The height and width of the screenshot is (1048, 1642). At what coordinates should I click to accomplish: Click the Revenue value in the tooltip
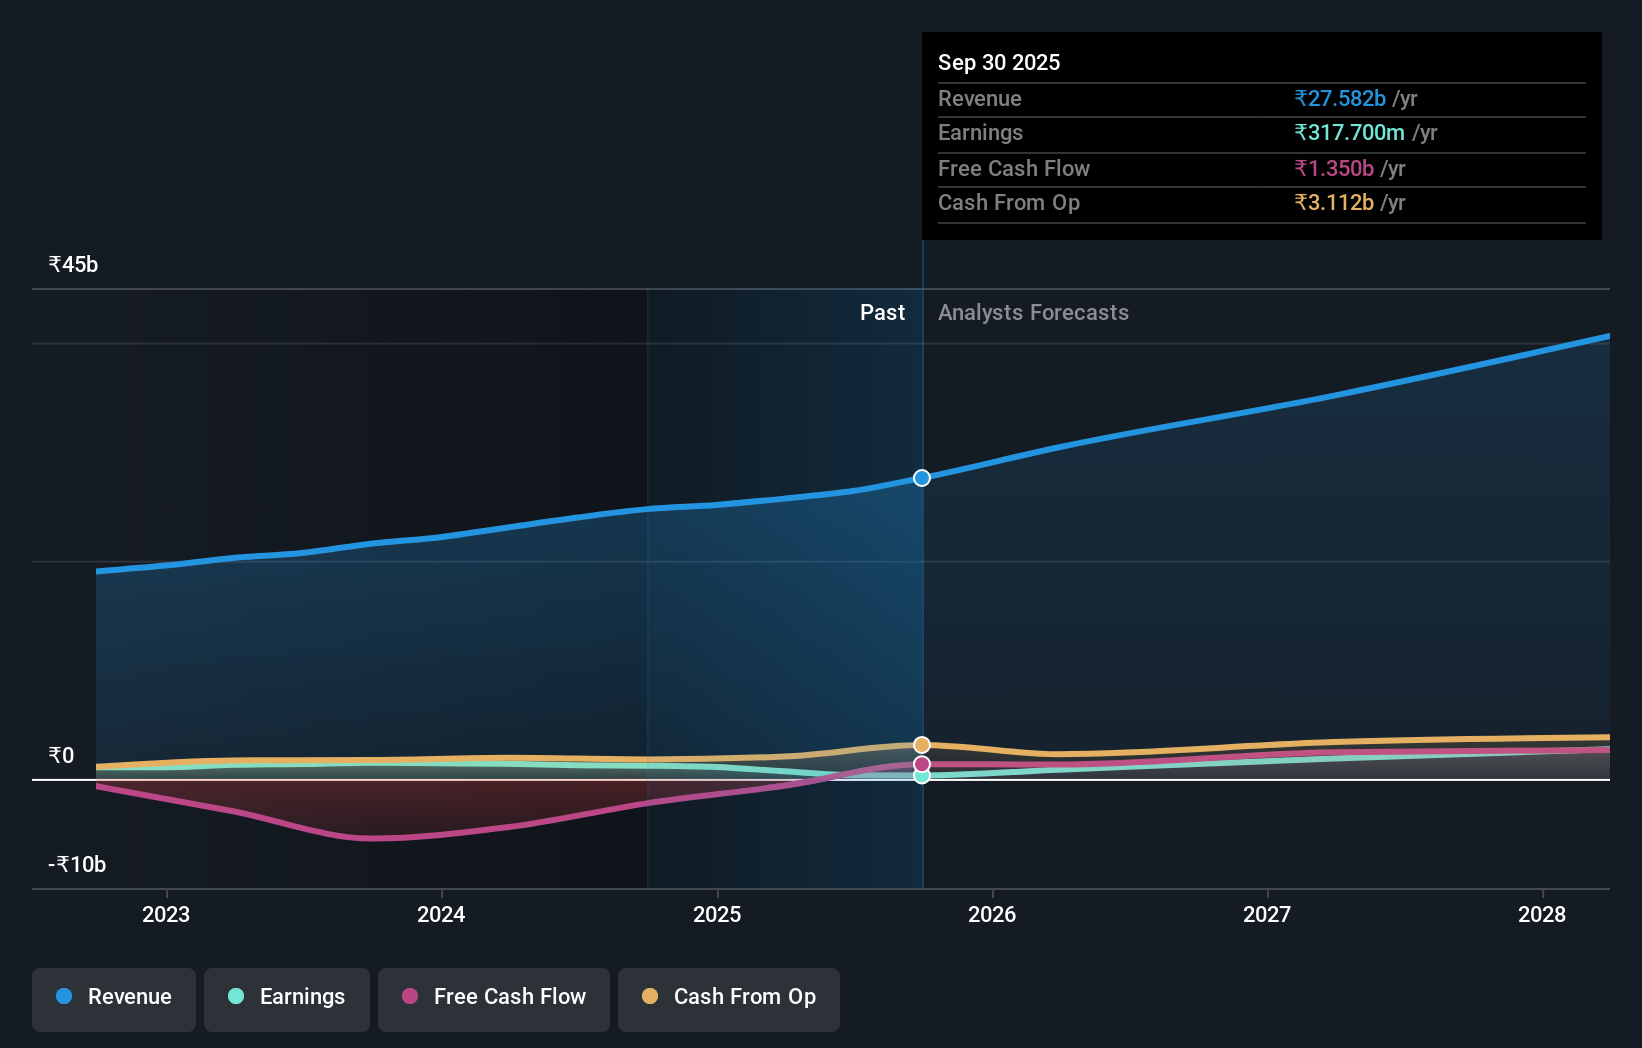pos(1340,98)
